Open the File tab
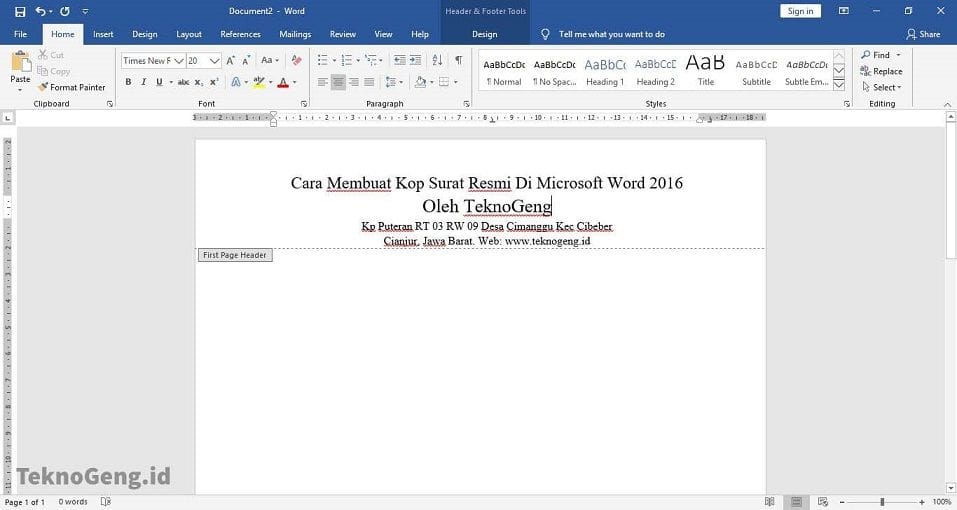The height and width of the screenshot is (510, 957). [20, 34]
